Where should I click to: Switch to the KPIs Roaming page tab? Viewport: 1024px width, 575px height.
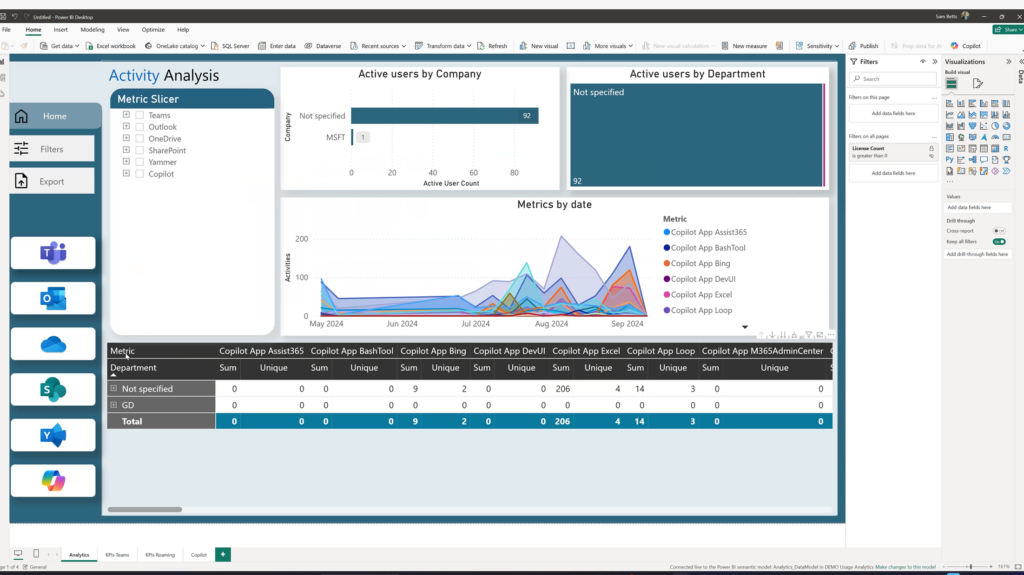160,555
